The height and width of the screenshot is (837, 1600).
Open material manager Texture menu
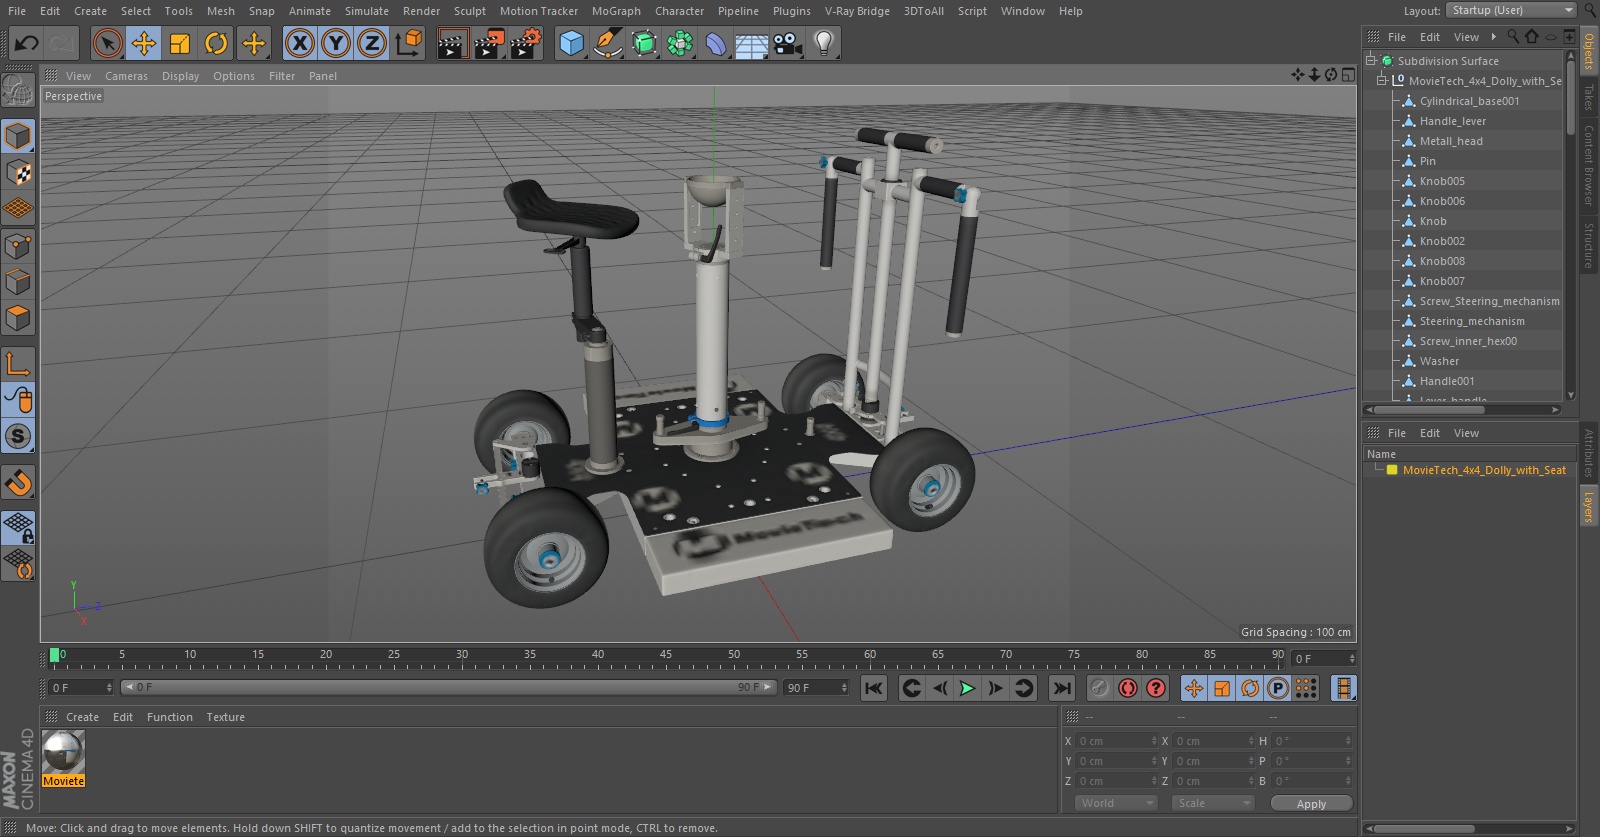pyautogui.click(x=225, y=717)
